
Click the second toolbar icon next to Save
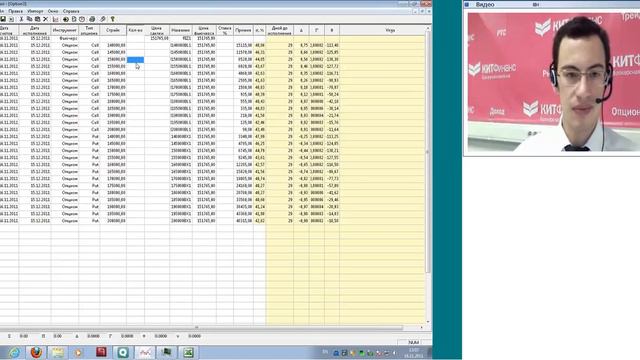click(11, 19)
